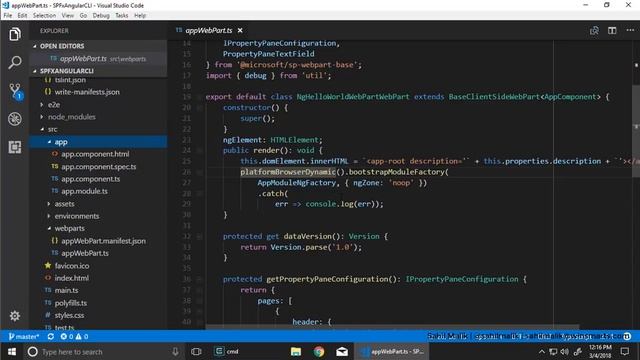
Task: Open the Debug view in activity bar
Action: click(15, 119)
